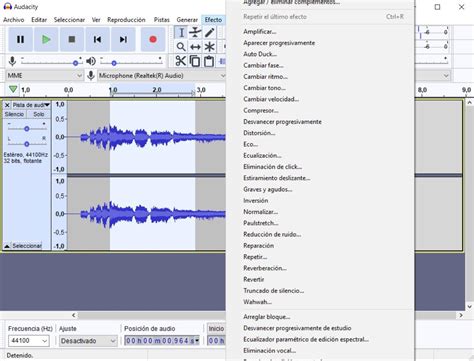Pause playback with the Pause button

20,39
